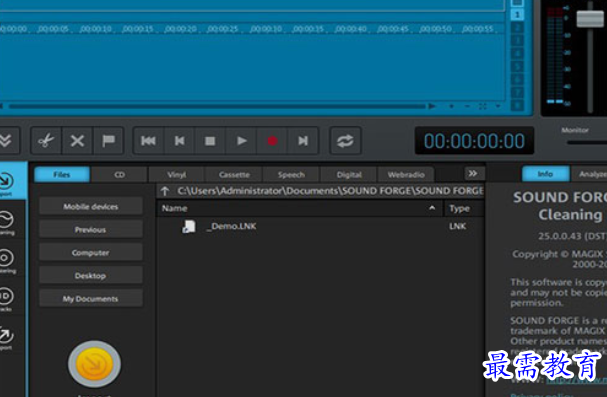The image size is (607, 397).
Task: Click the My Documents button
Action: point(91,299)
